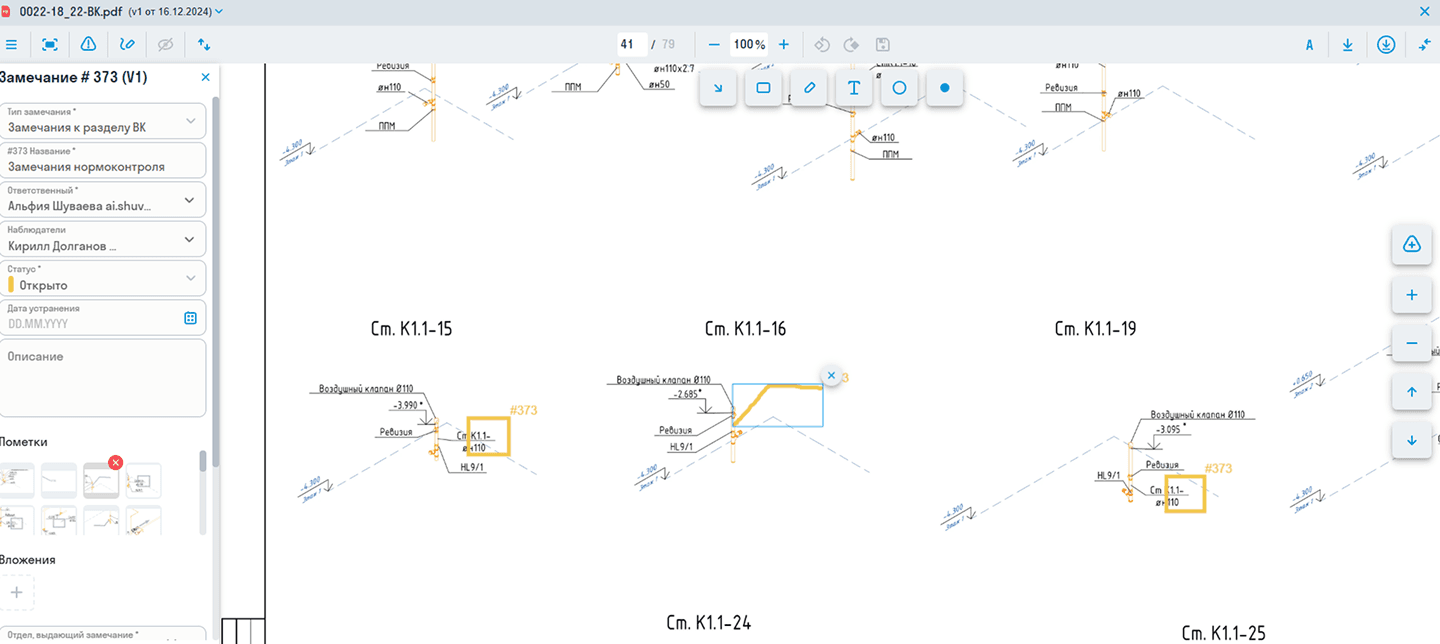1440x644 pixels.
Task: Click into the Описание text field
Action: [103, 380]
